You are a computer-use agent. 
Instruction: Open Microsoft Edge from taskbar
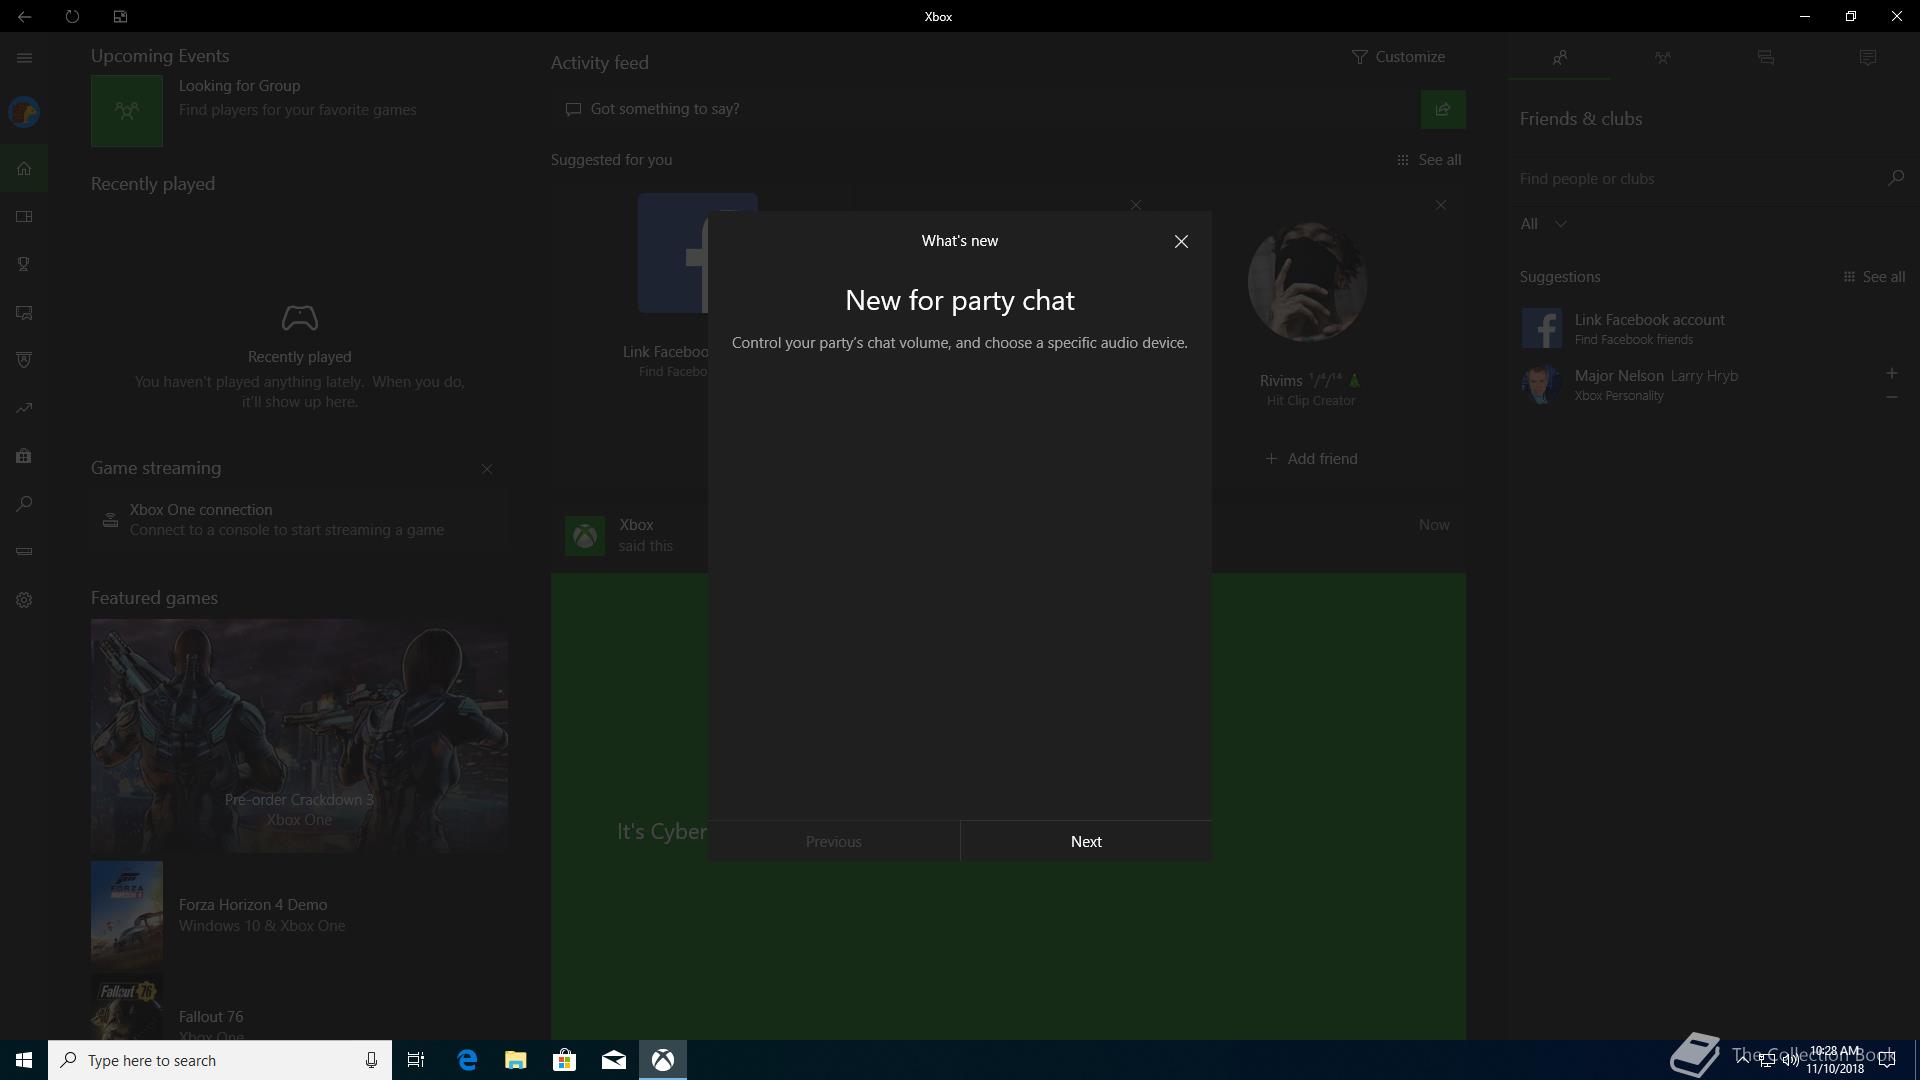coord(467,1060)
